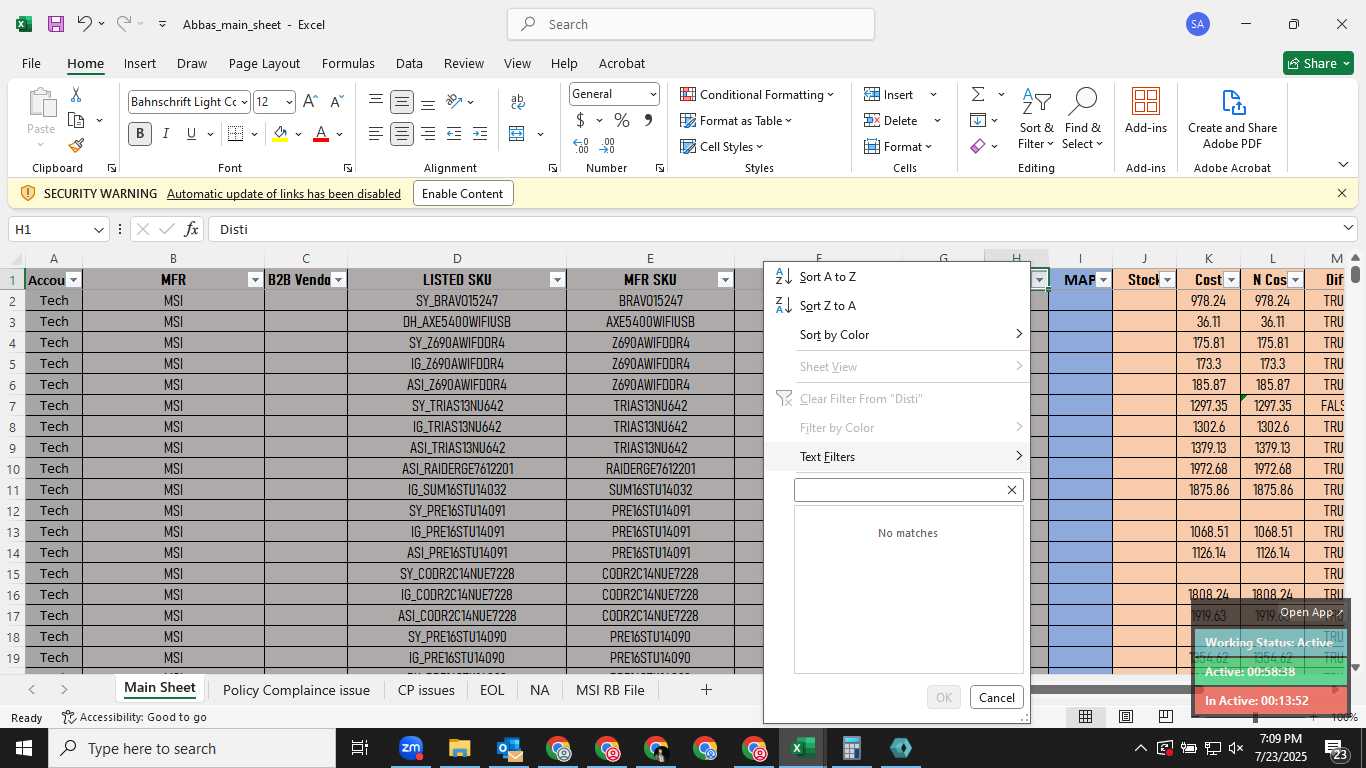Click the AutoSum sigma icon
The image size is (1366, 768).
coord(978,94)
